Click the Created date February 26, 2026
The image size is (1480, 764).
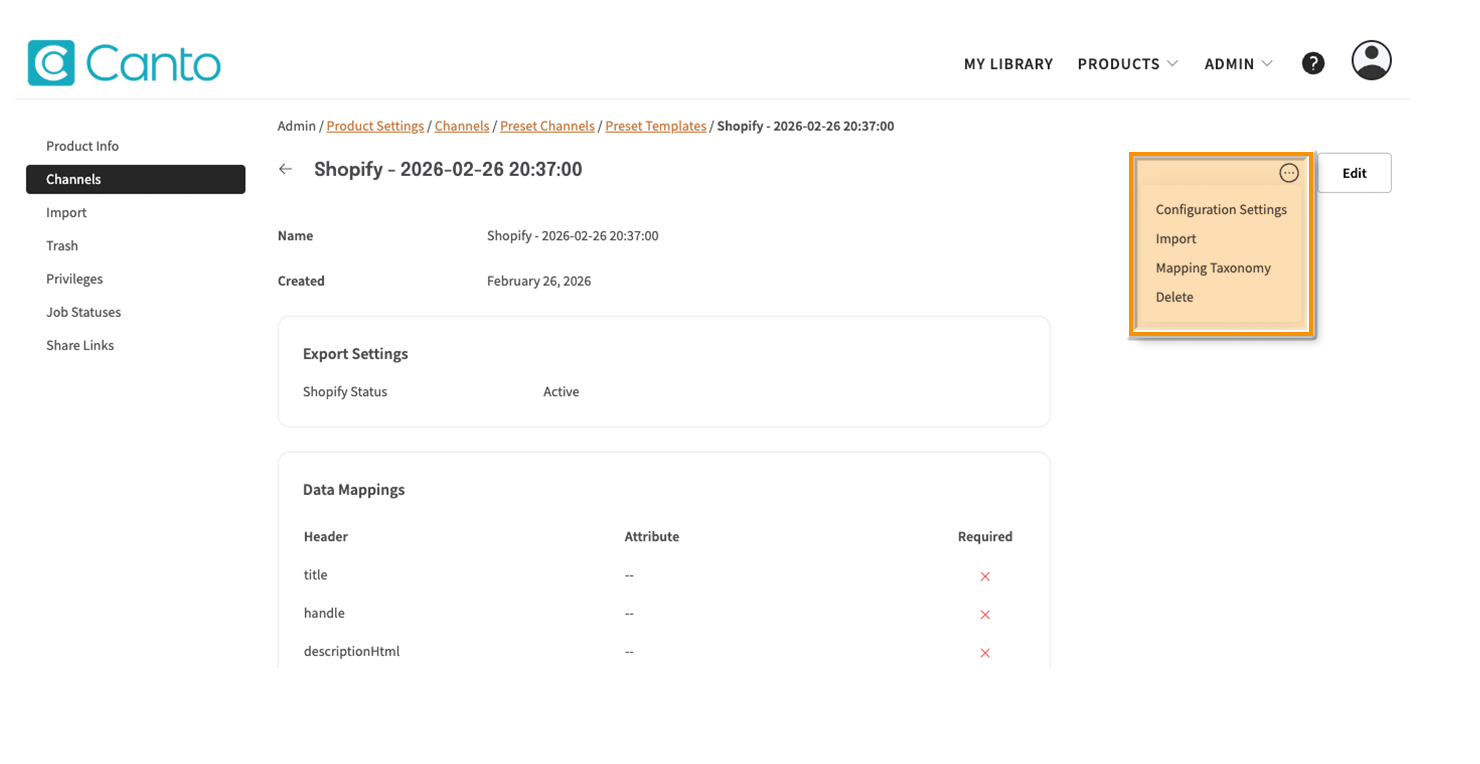point(539,281)
